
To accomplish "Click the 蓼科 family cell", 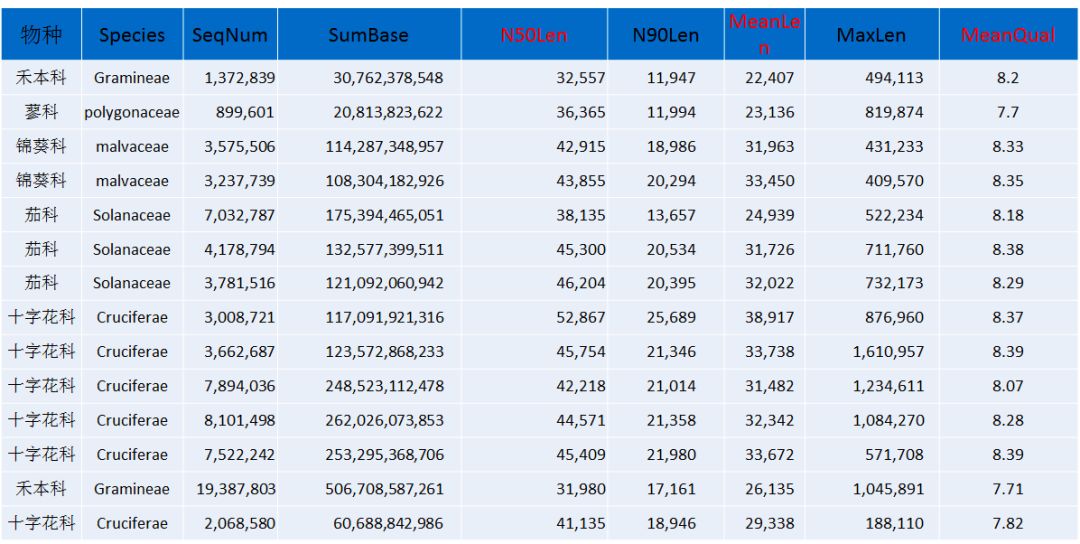I will pos(41,112).
